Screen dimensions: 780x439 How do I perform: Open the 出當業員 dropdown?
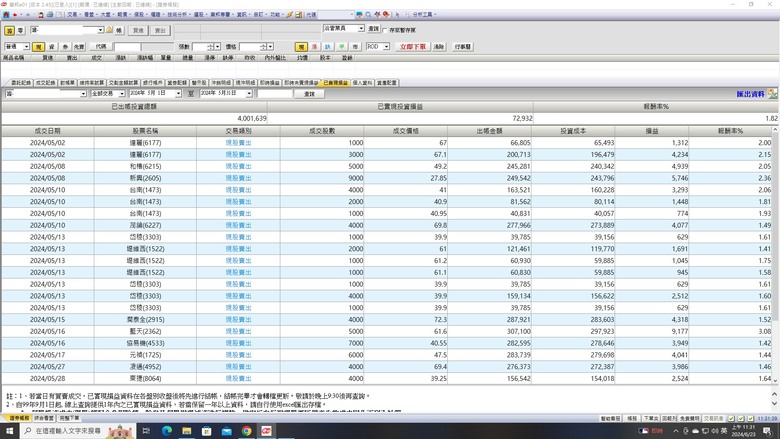[x=361, y=29]
